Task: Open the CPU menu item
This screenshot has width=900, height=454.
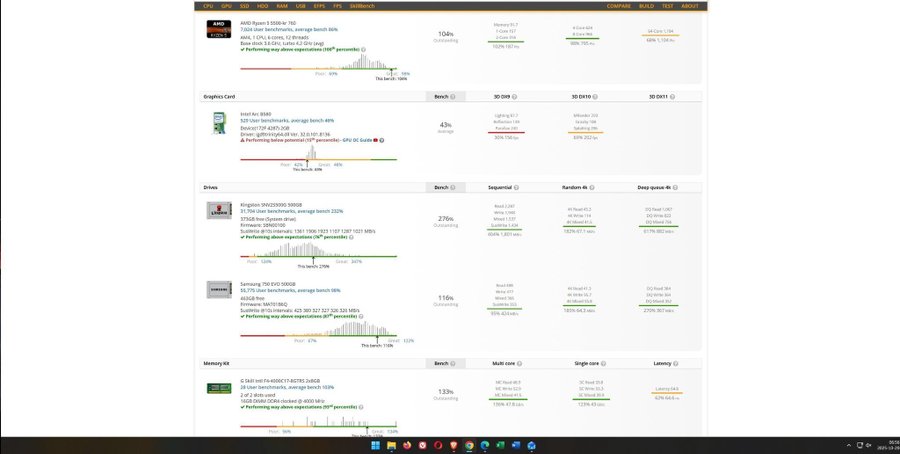Action: coord(209,5)
